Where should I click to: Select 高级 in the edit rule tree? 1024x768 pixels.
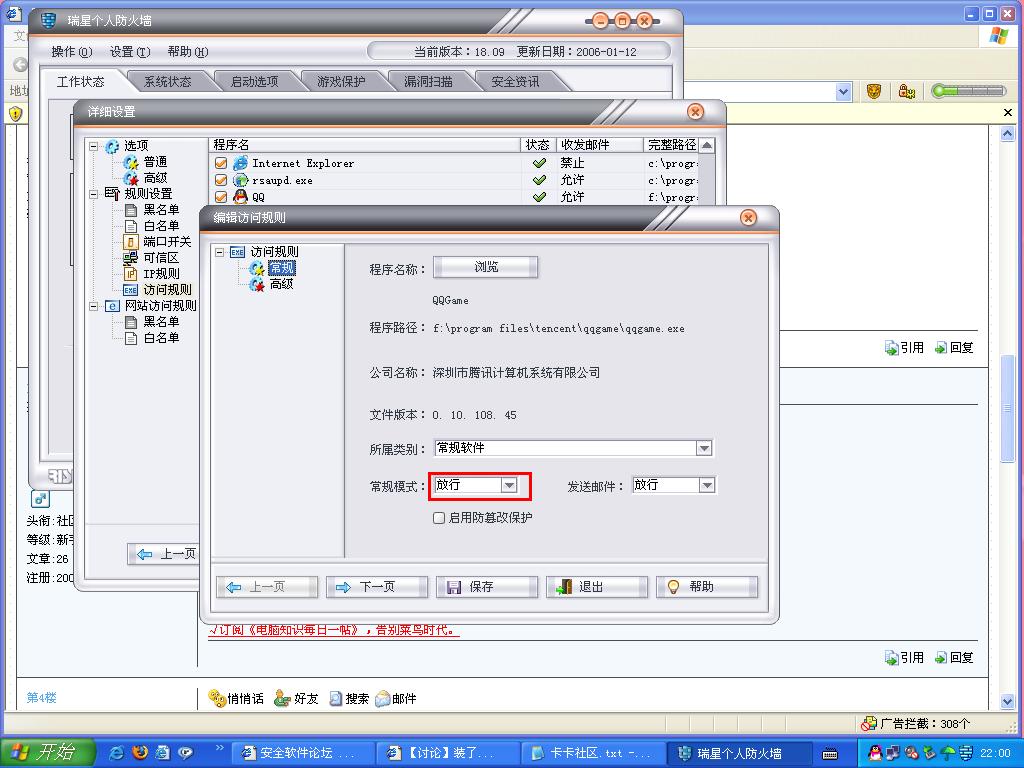[x=281, y=284]
